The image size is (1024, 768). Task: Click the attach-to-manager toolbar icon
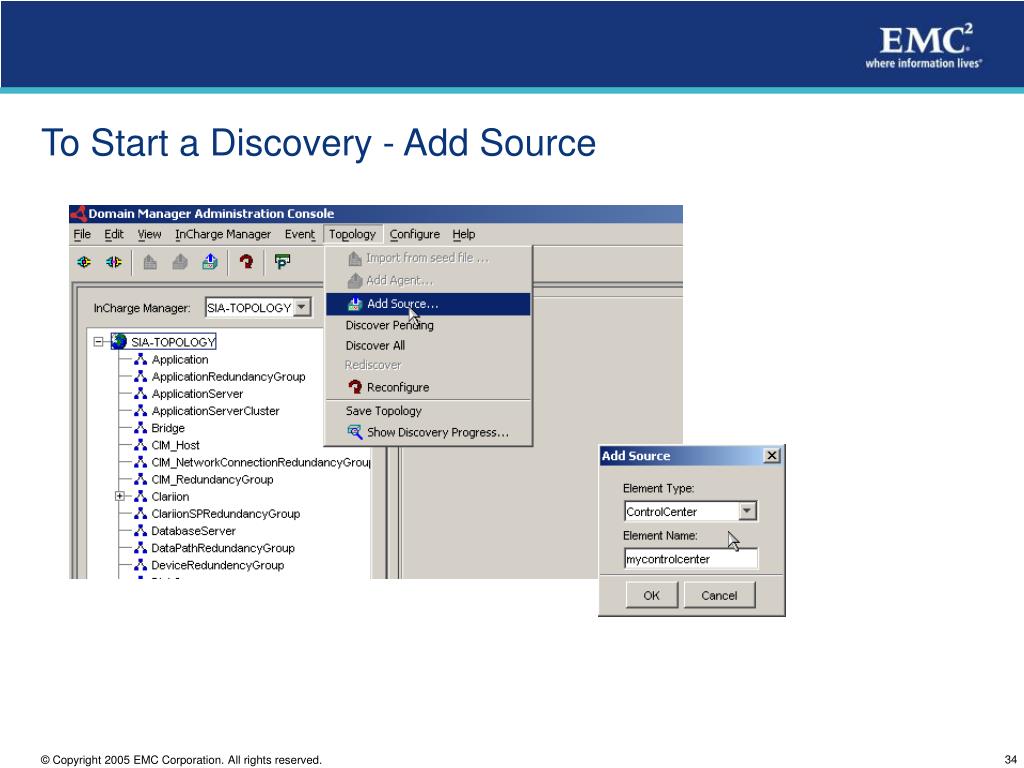click(84, 262)
